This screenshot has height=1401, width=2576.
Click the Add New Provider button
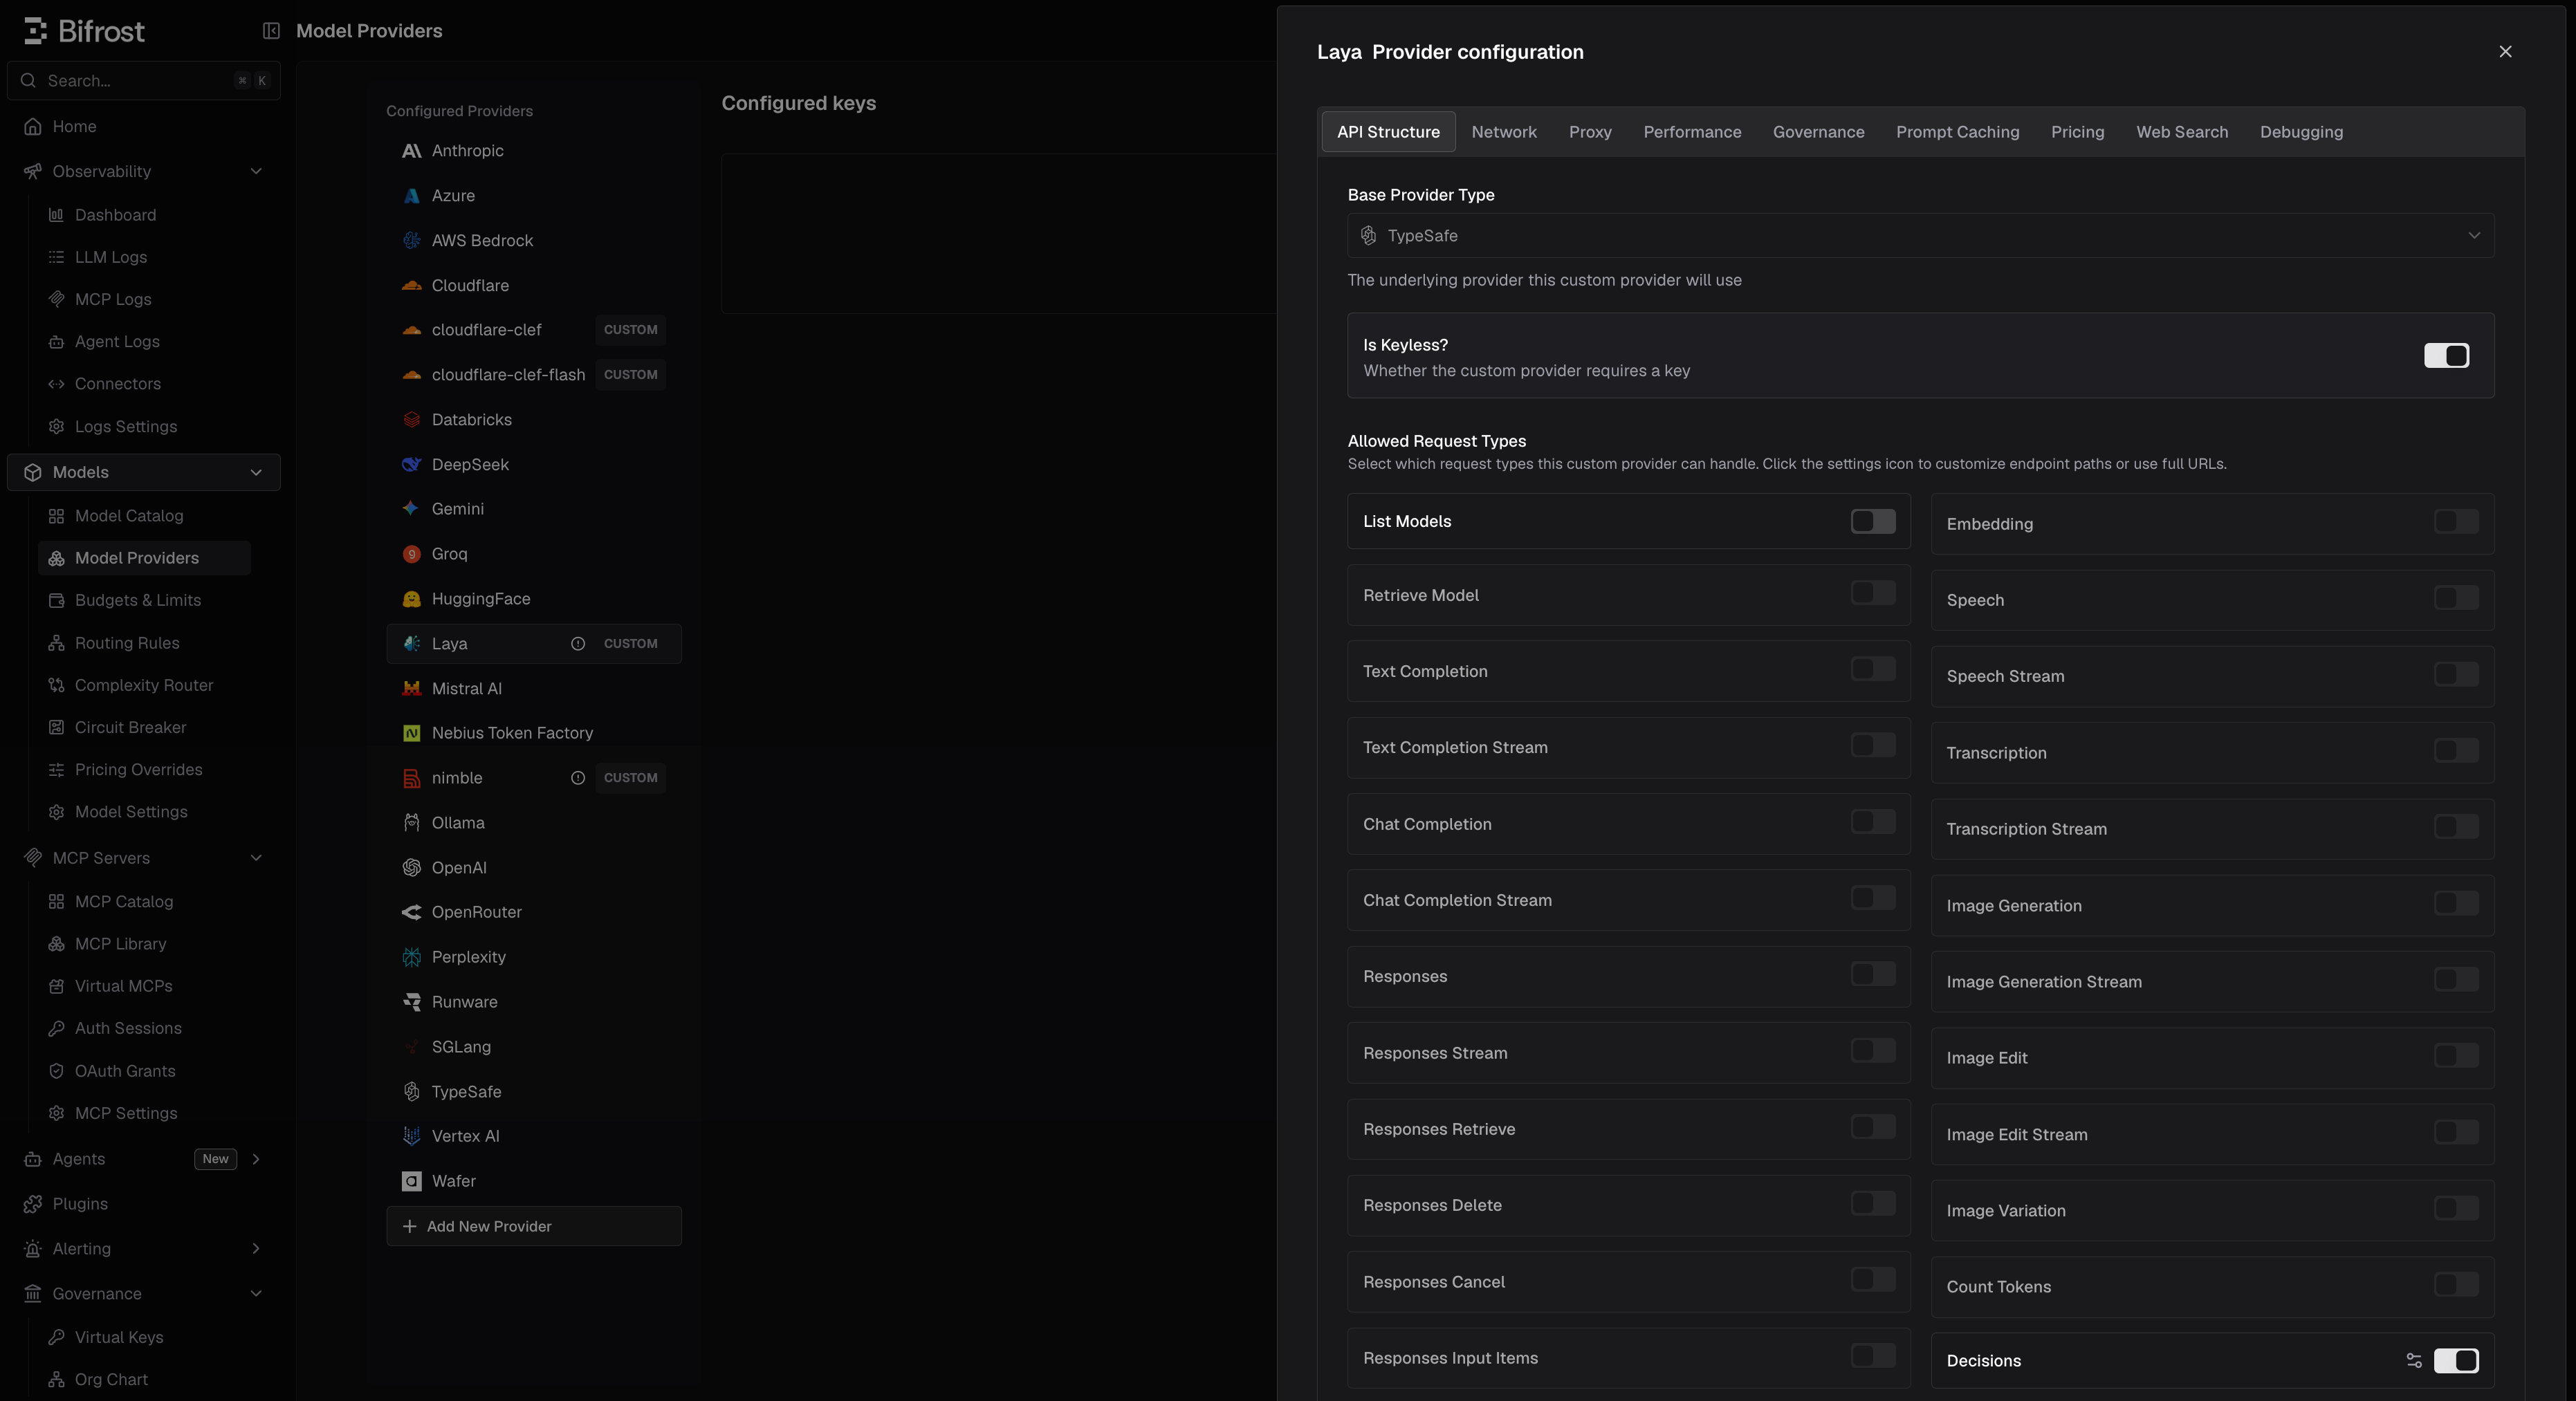click(534, 1226)
